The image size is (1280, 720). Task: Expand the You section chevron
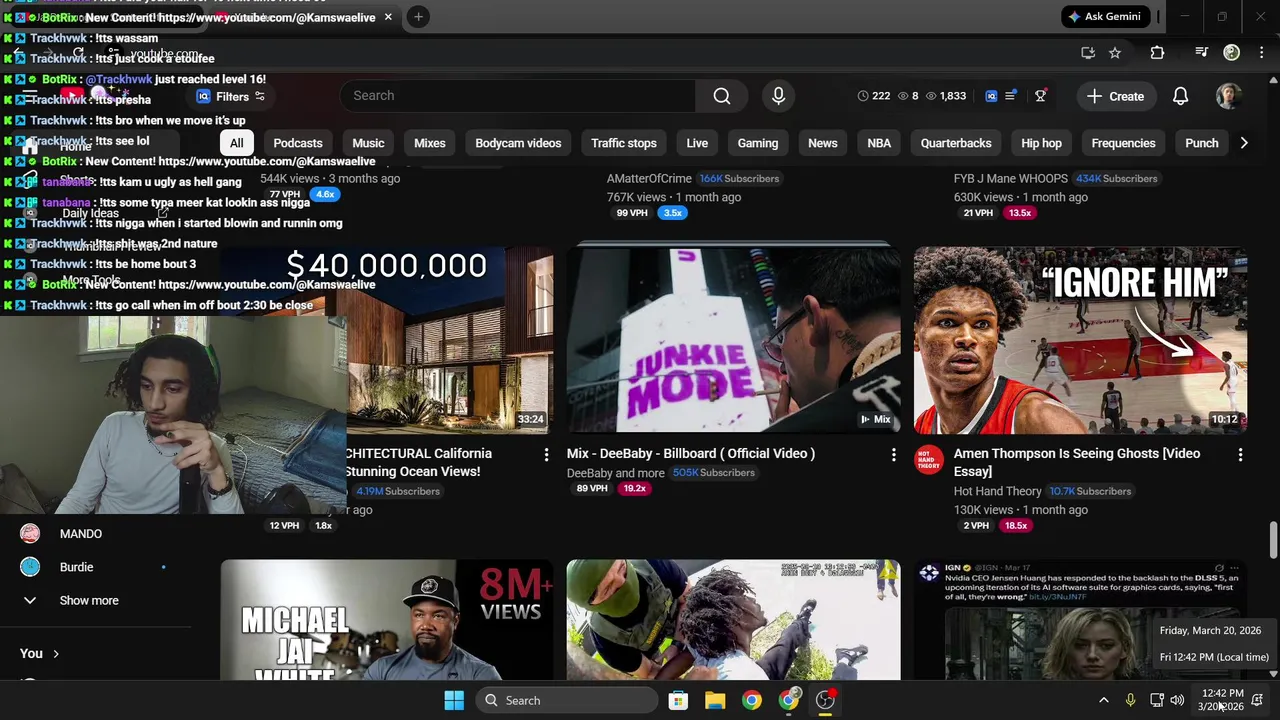coord(56,654)
